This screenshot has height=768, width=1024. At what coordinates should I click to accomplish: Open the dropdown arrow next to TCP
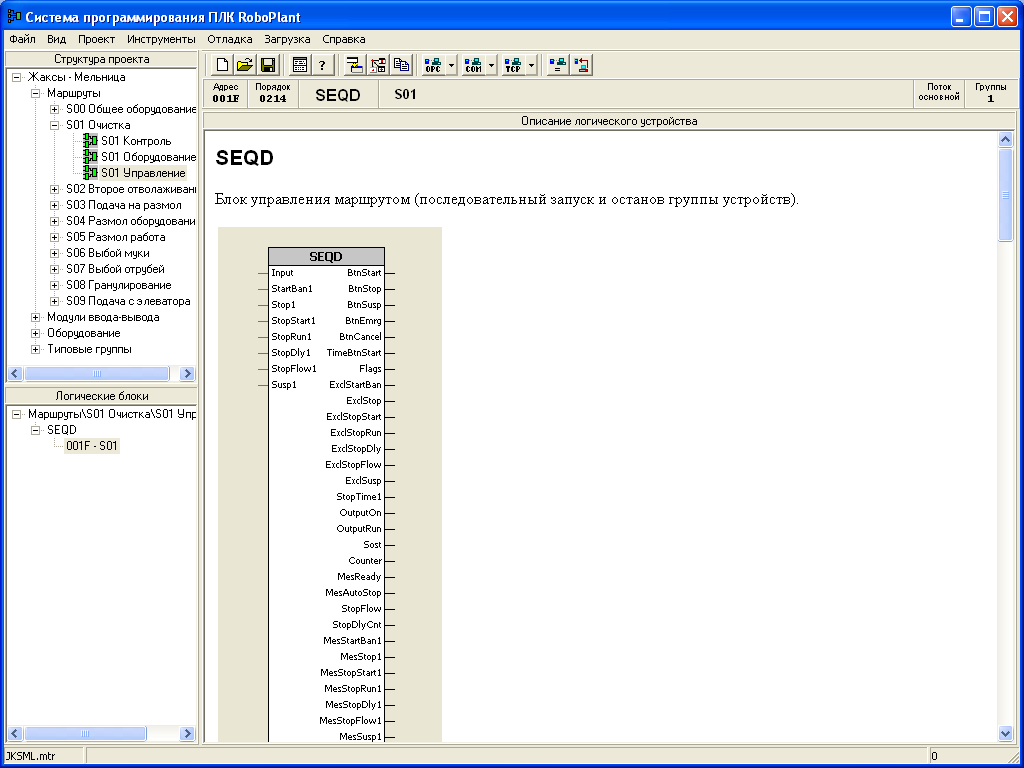(x=532, y=66)
